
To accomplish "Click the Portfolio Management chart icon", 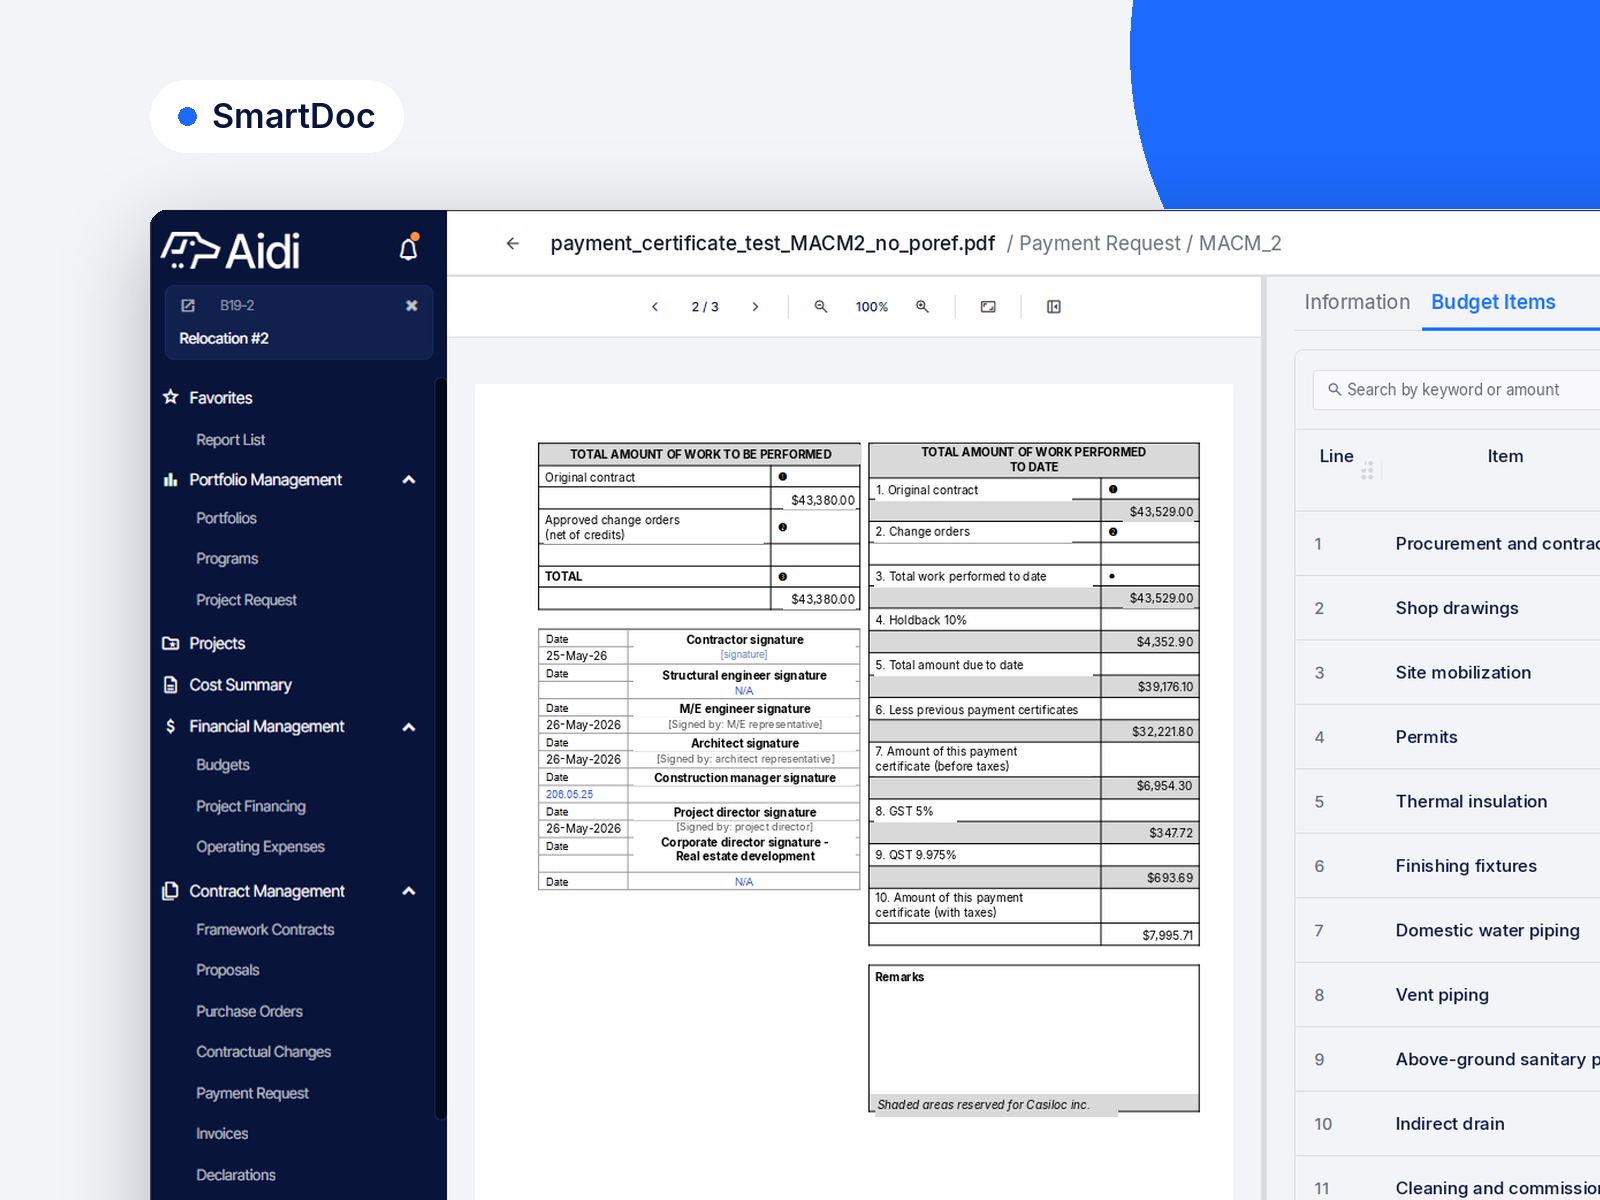I will pos(171,480).
